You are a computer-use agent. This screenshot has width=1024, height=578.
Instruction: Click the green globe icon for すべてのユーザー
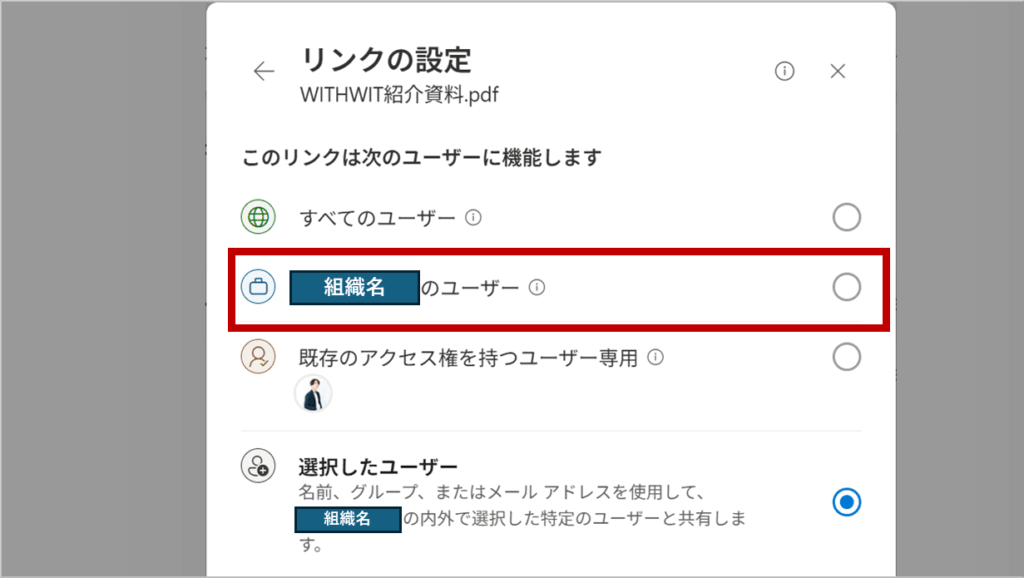pos(258,217)
